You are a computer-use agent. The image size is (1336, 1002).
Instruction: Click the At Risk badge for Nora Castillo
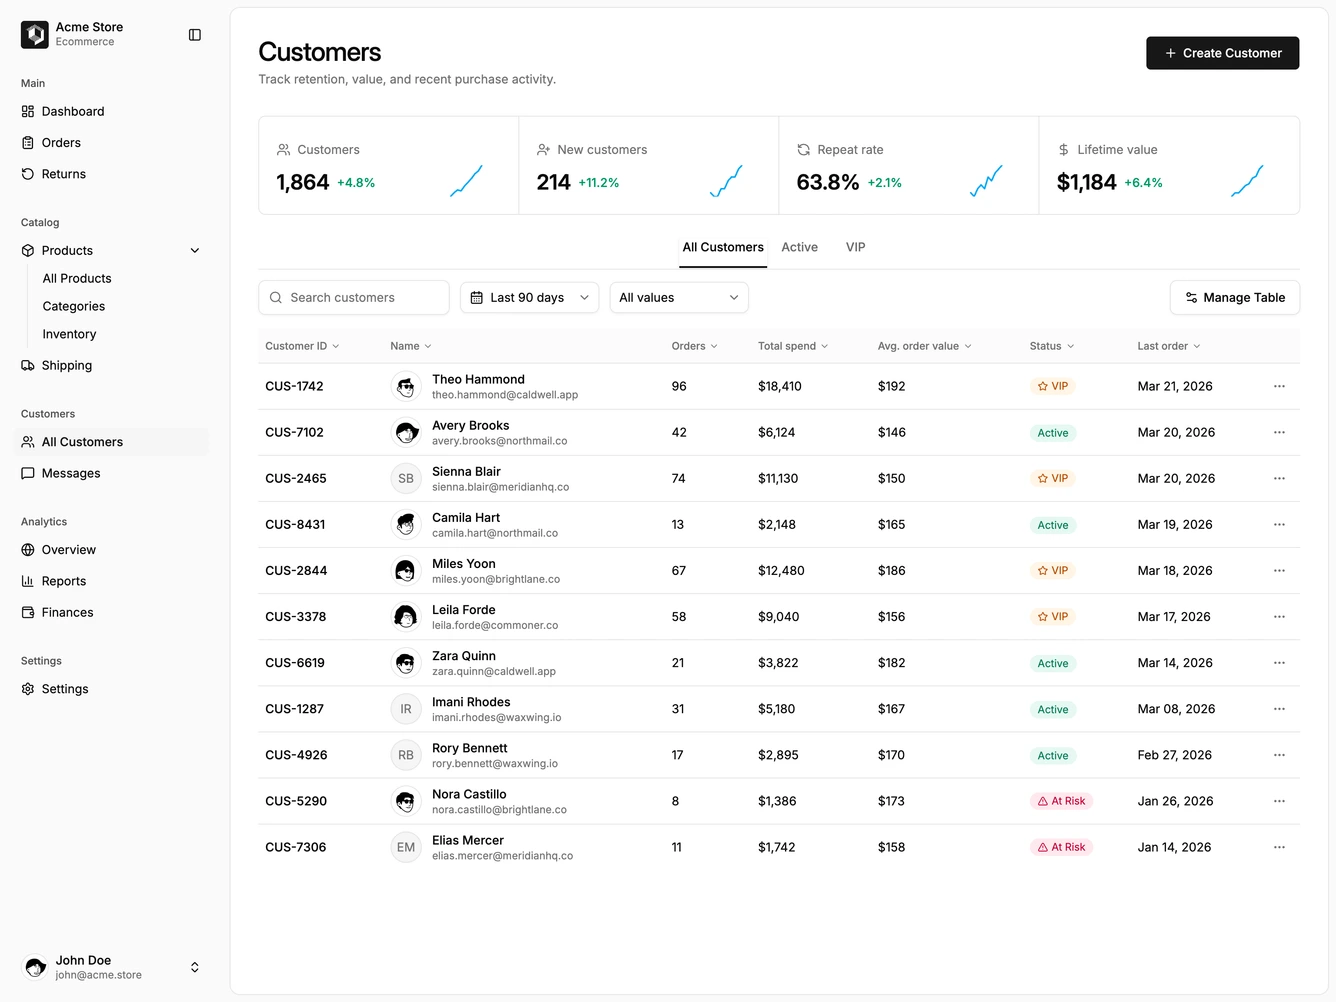pos(1061,801)
